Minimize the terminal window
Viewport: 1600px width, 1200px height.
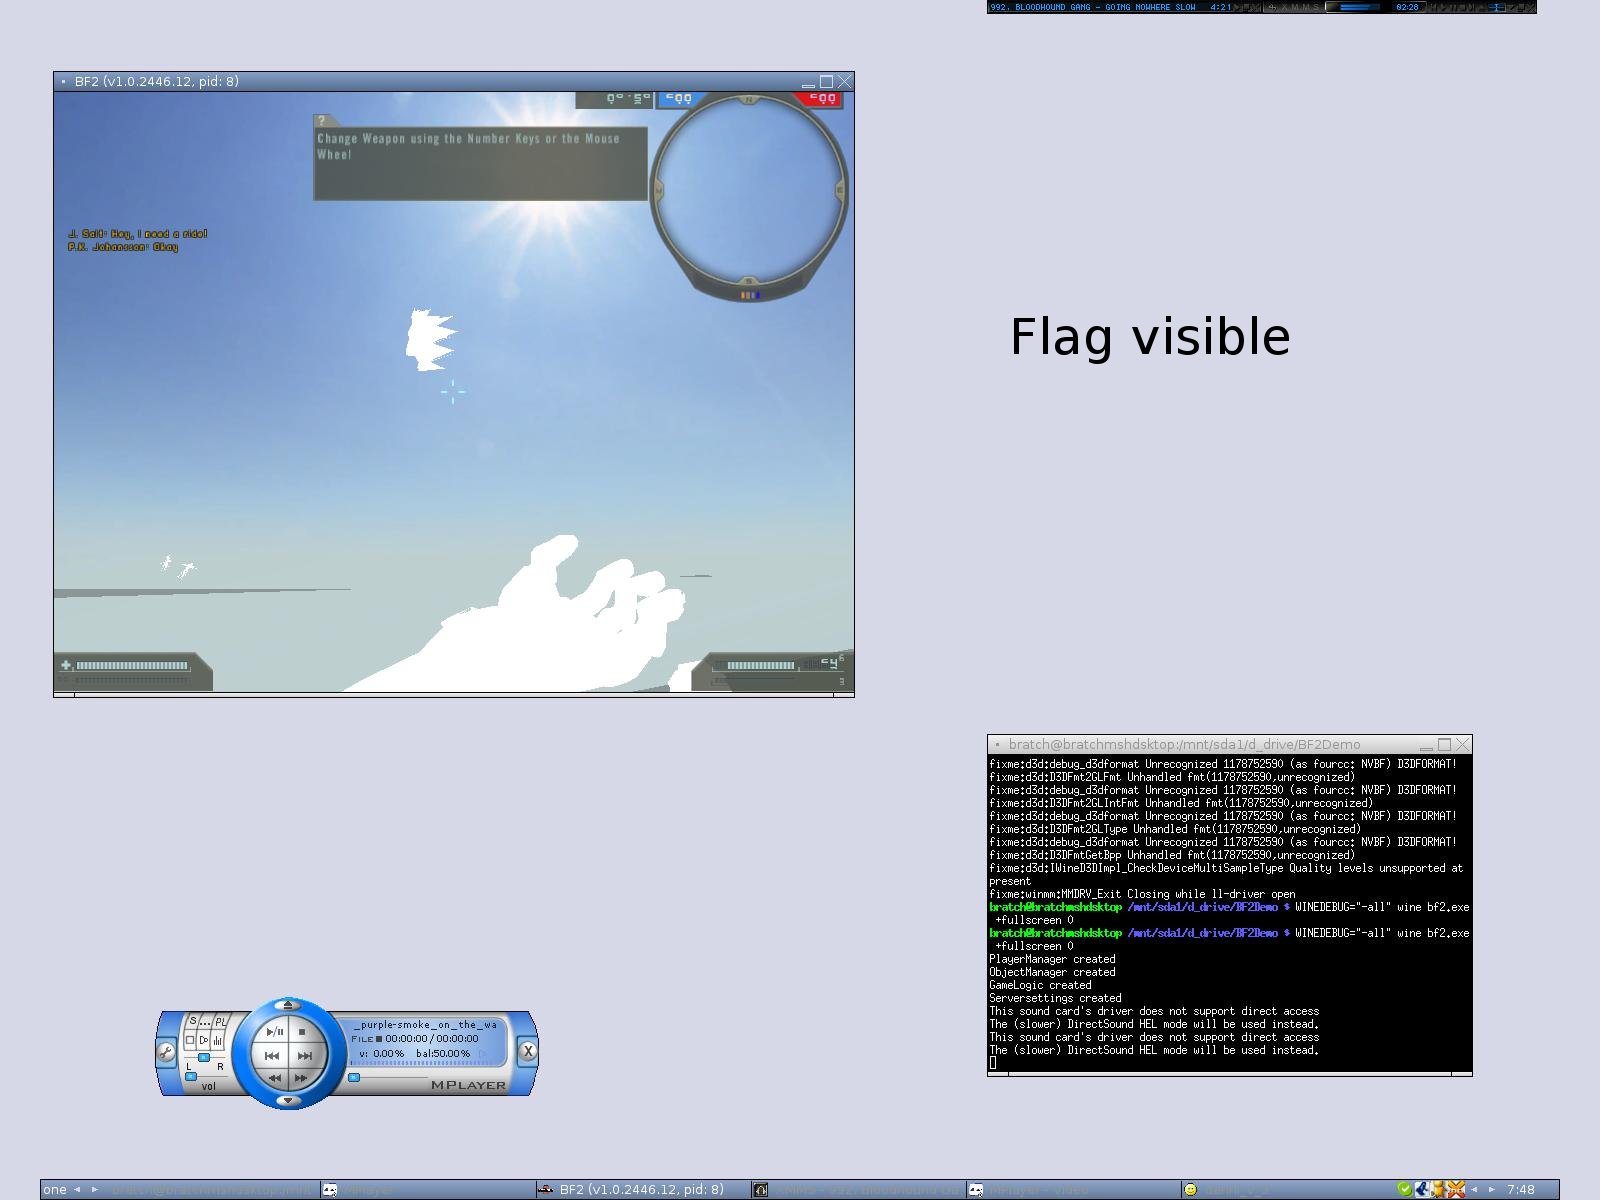tap(1426, 747)
